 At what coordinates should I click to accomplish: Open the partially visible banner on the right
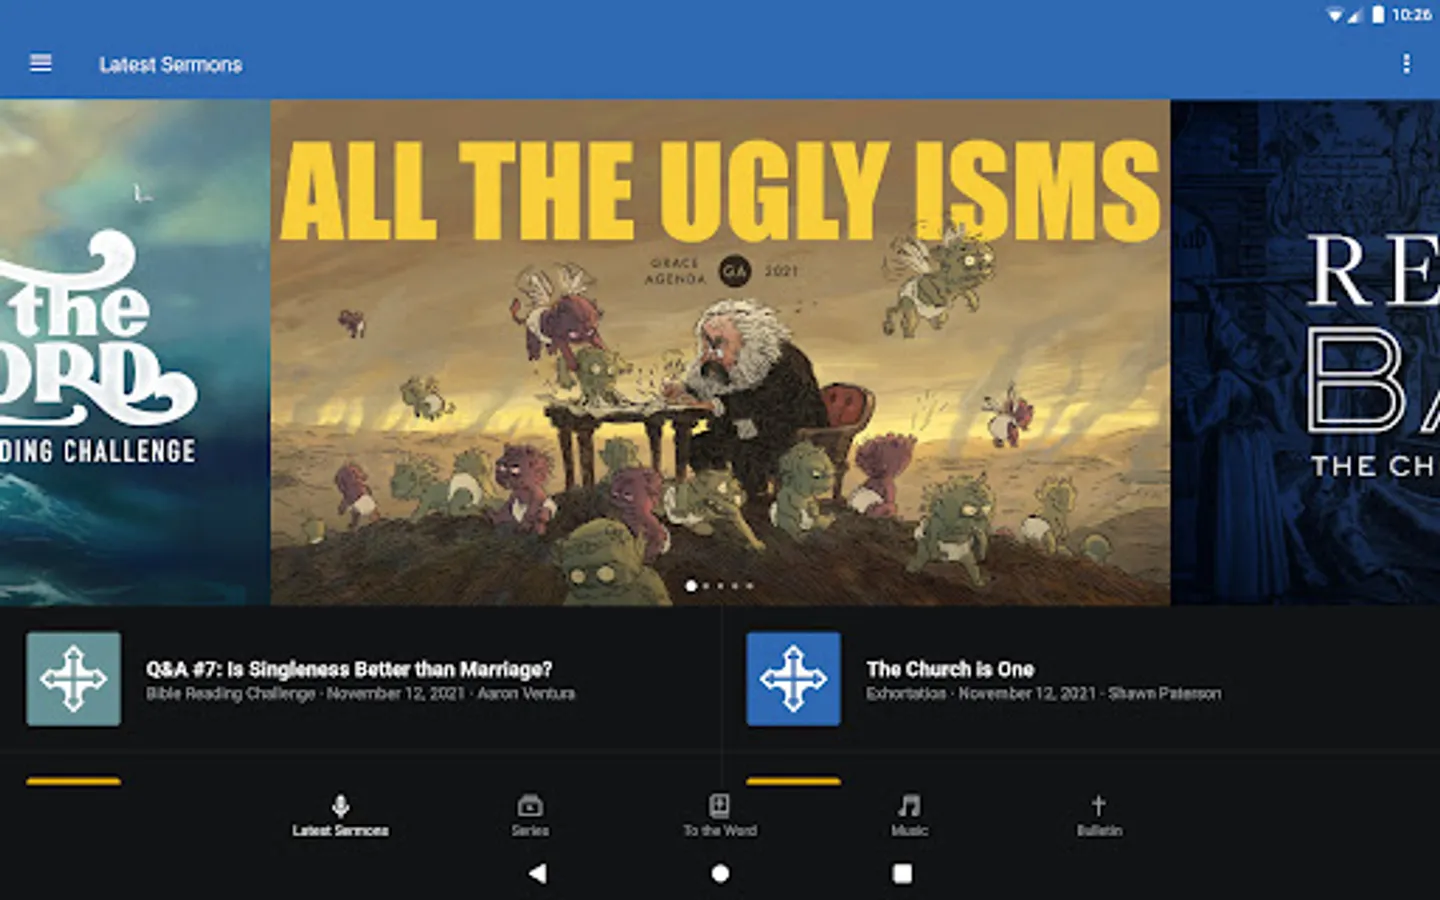(1305, 352)
